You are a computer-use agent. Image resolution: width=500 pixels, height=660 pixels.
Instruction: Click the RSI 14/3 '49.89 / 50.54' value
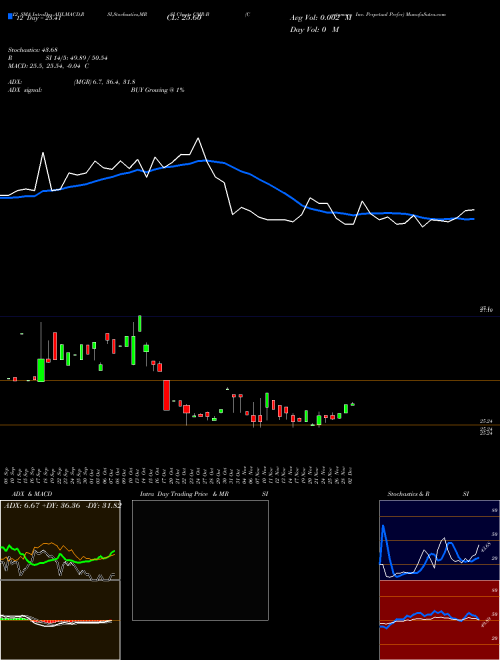(88, 58)
